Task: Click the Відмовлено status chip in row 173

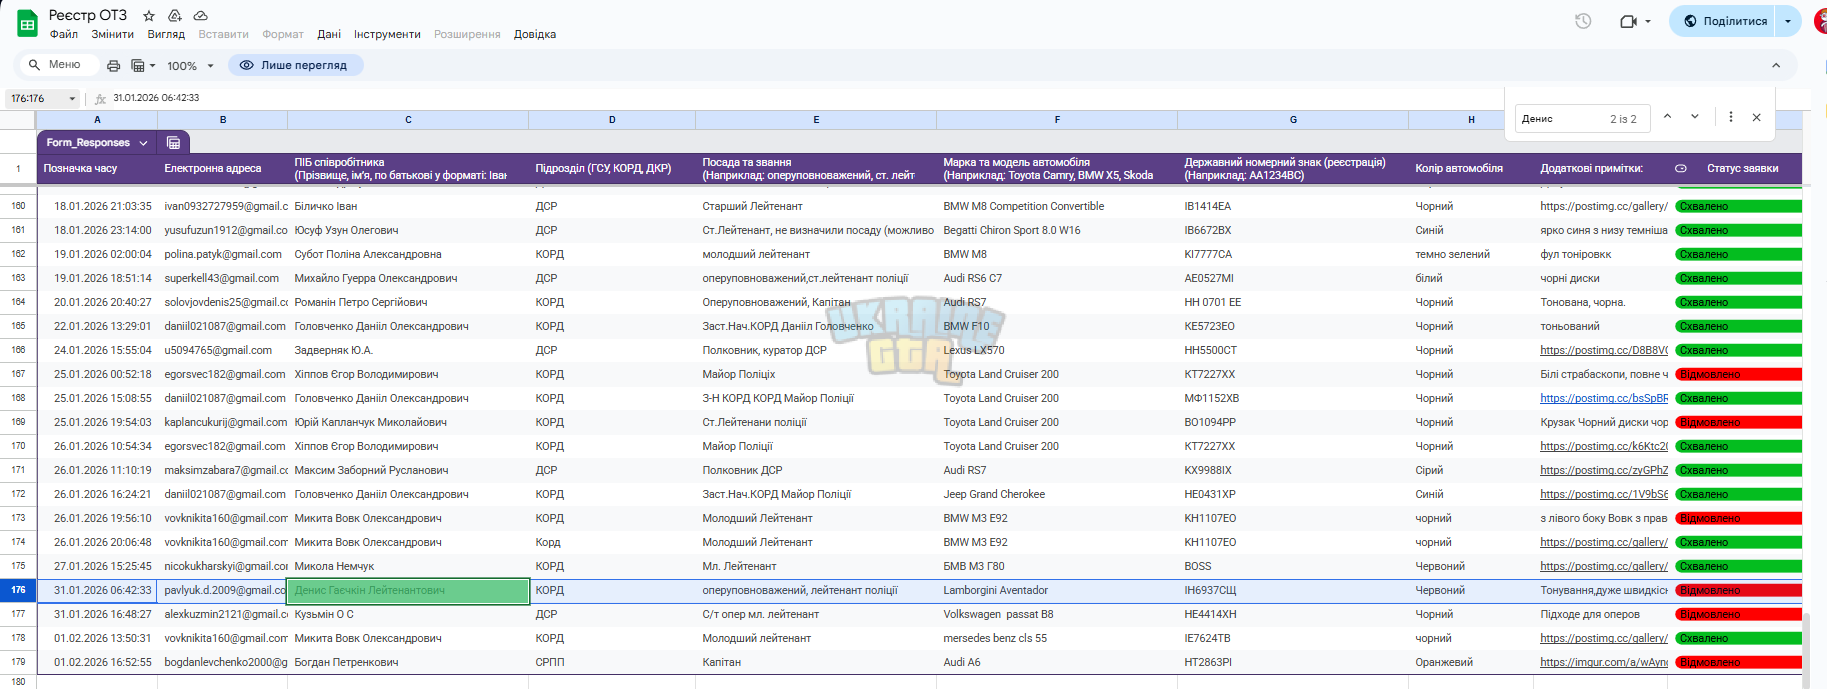Action: [x=1739, y=518]
